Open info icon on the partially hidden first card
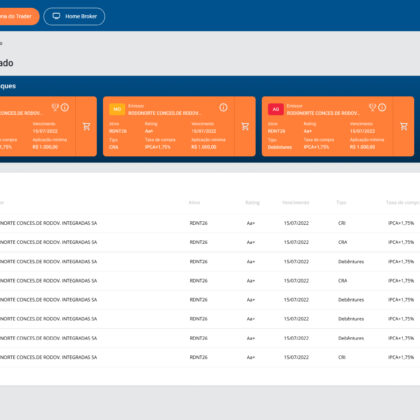The height and width of the screenshot is (420, 420). pyautogui.click(x=65, y=107)
